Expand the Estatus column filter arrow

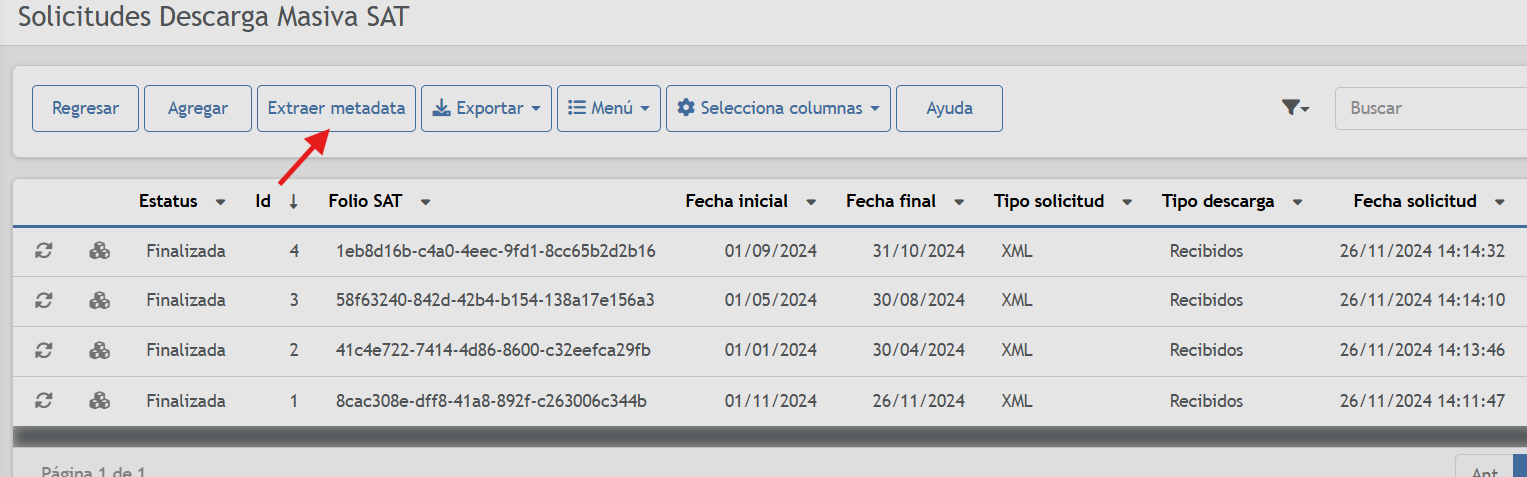click(x=220, y=202)
